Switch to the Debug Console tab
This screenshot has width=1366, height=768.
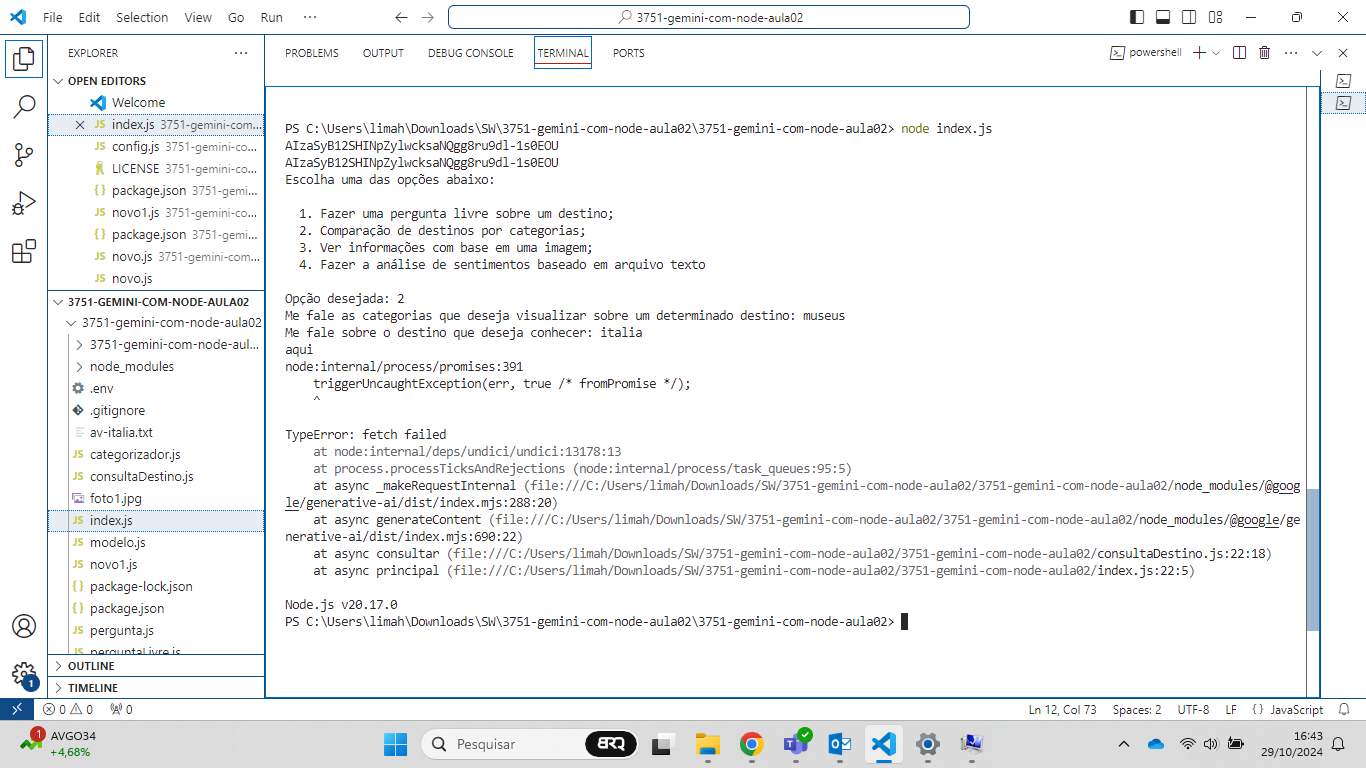coord(470,53)
